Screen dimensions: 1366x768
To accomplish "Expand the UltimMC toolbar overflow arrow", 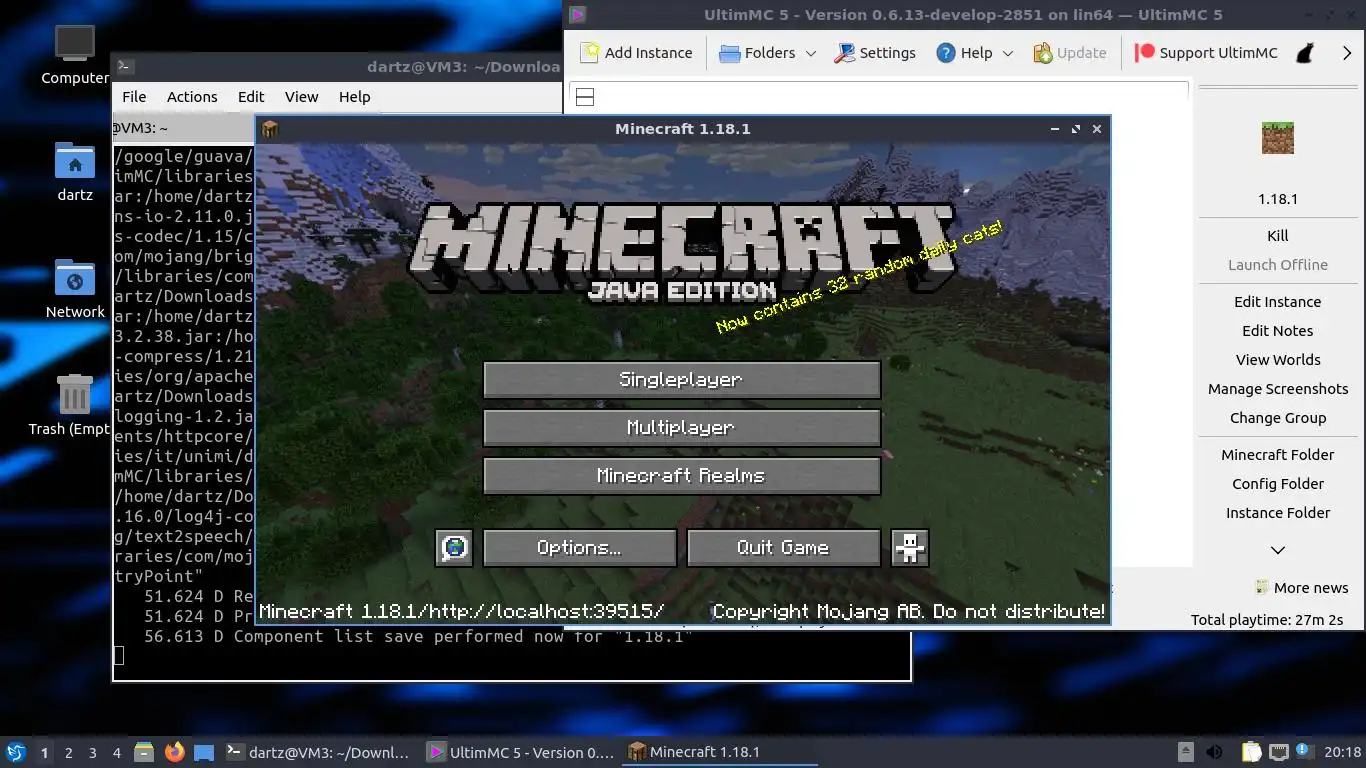I will 1346,53.
